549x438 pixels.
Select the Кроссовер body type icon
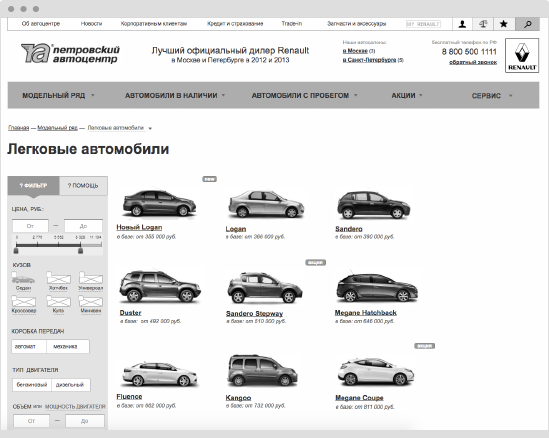pos(23,301)
